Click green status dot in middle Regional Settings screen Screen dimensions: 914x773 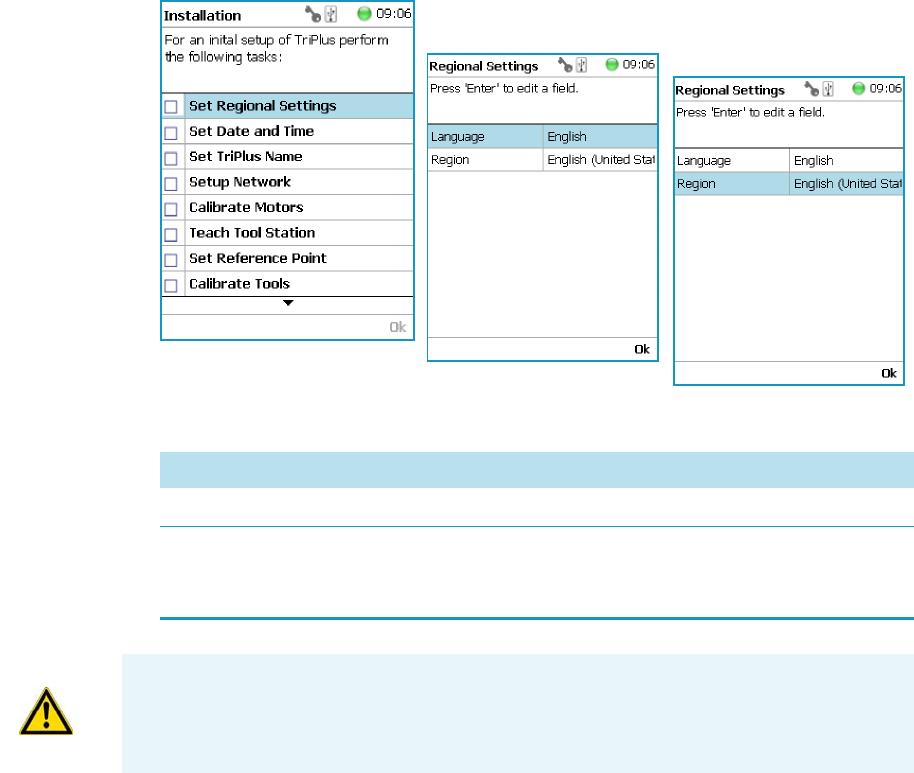pyautogui.click(x=611, y=64)
